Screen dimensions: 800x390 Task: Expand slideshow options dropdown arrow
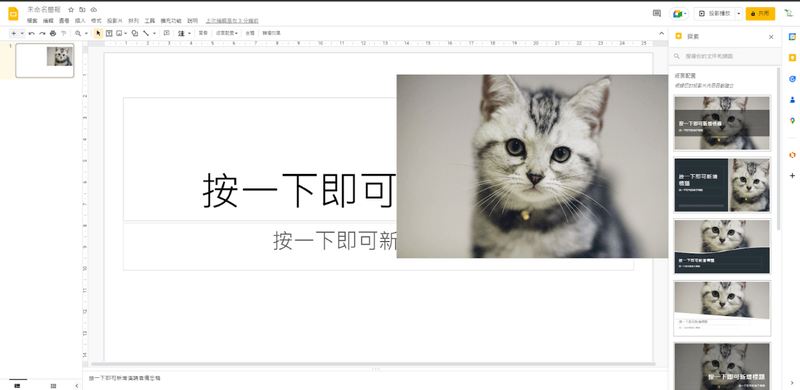[x=738, y=14]
